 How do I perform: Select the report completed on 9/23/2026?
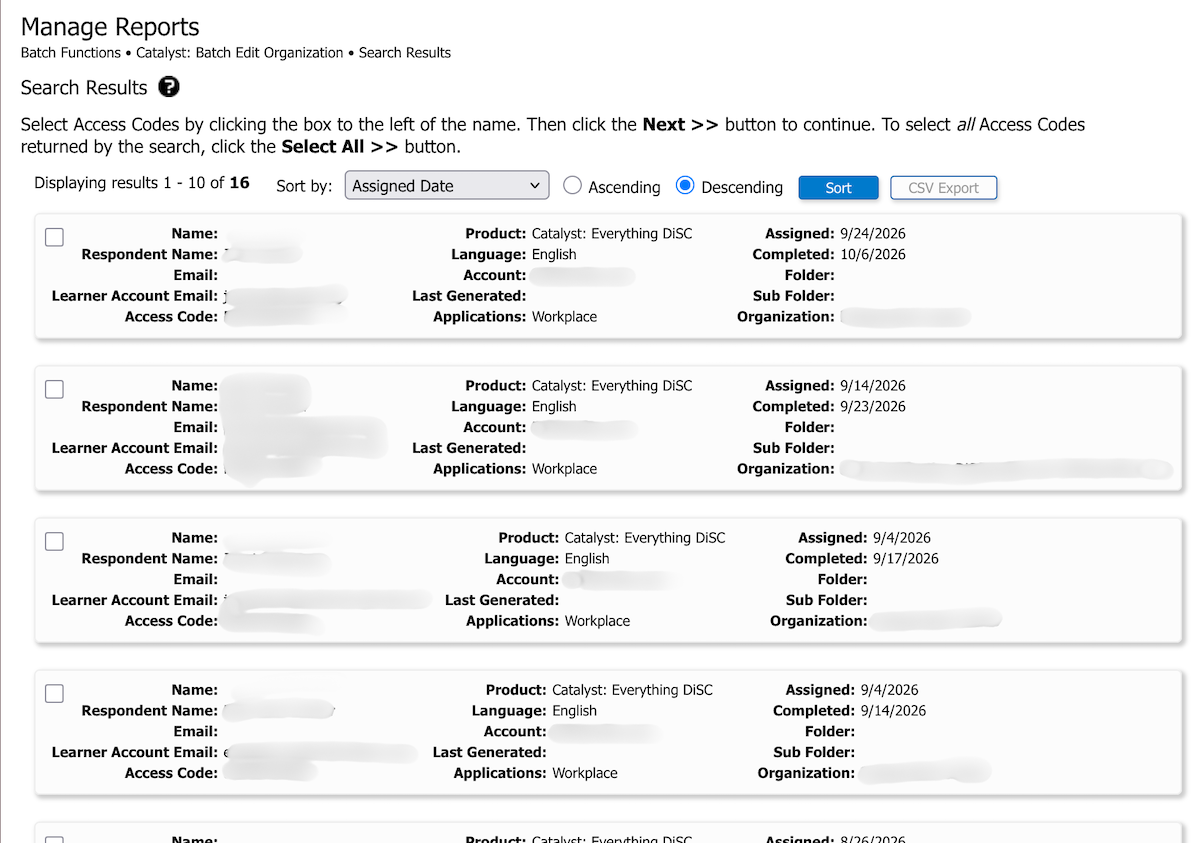click(55, 389)
